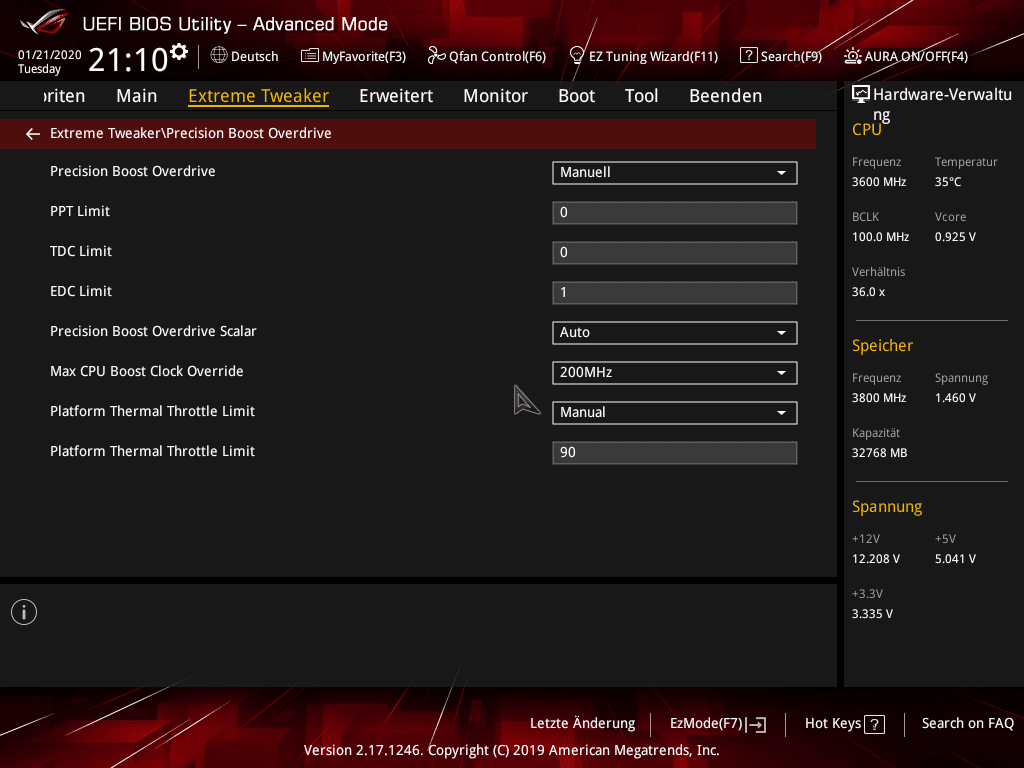Click Search on FAQ

(968, 724)
